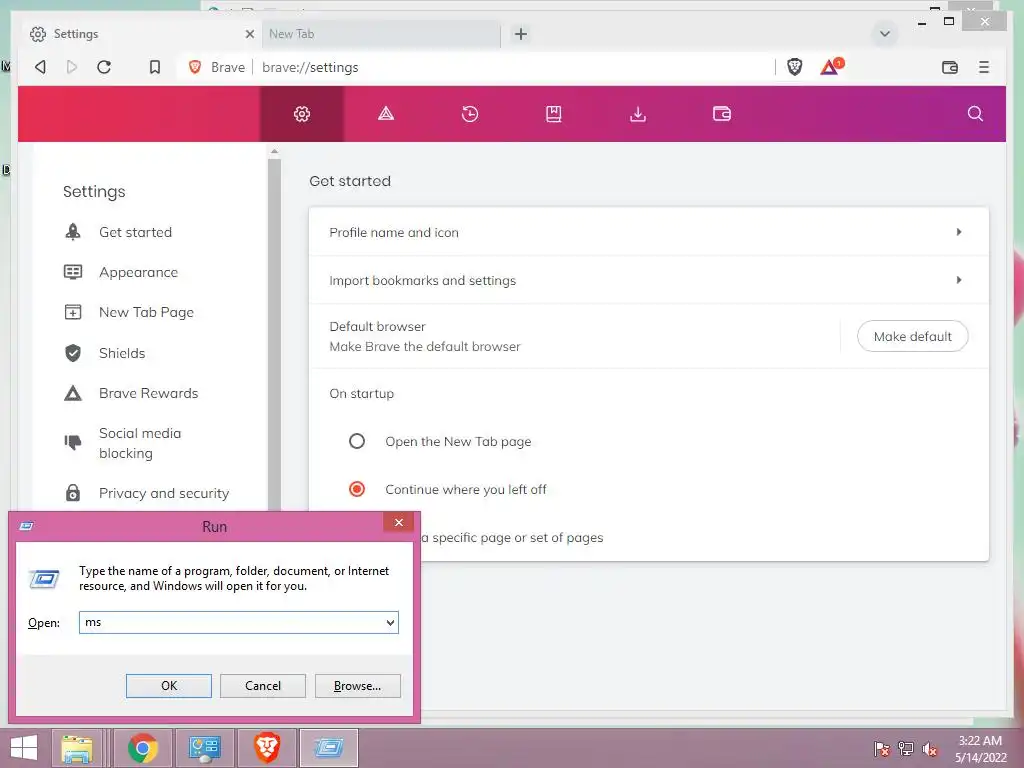Click the Make default button
1024x768 pixels.
tap(912, 336)
